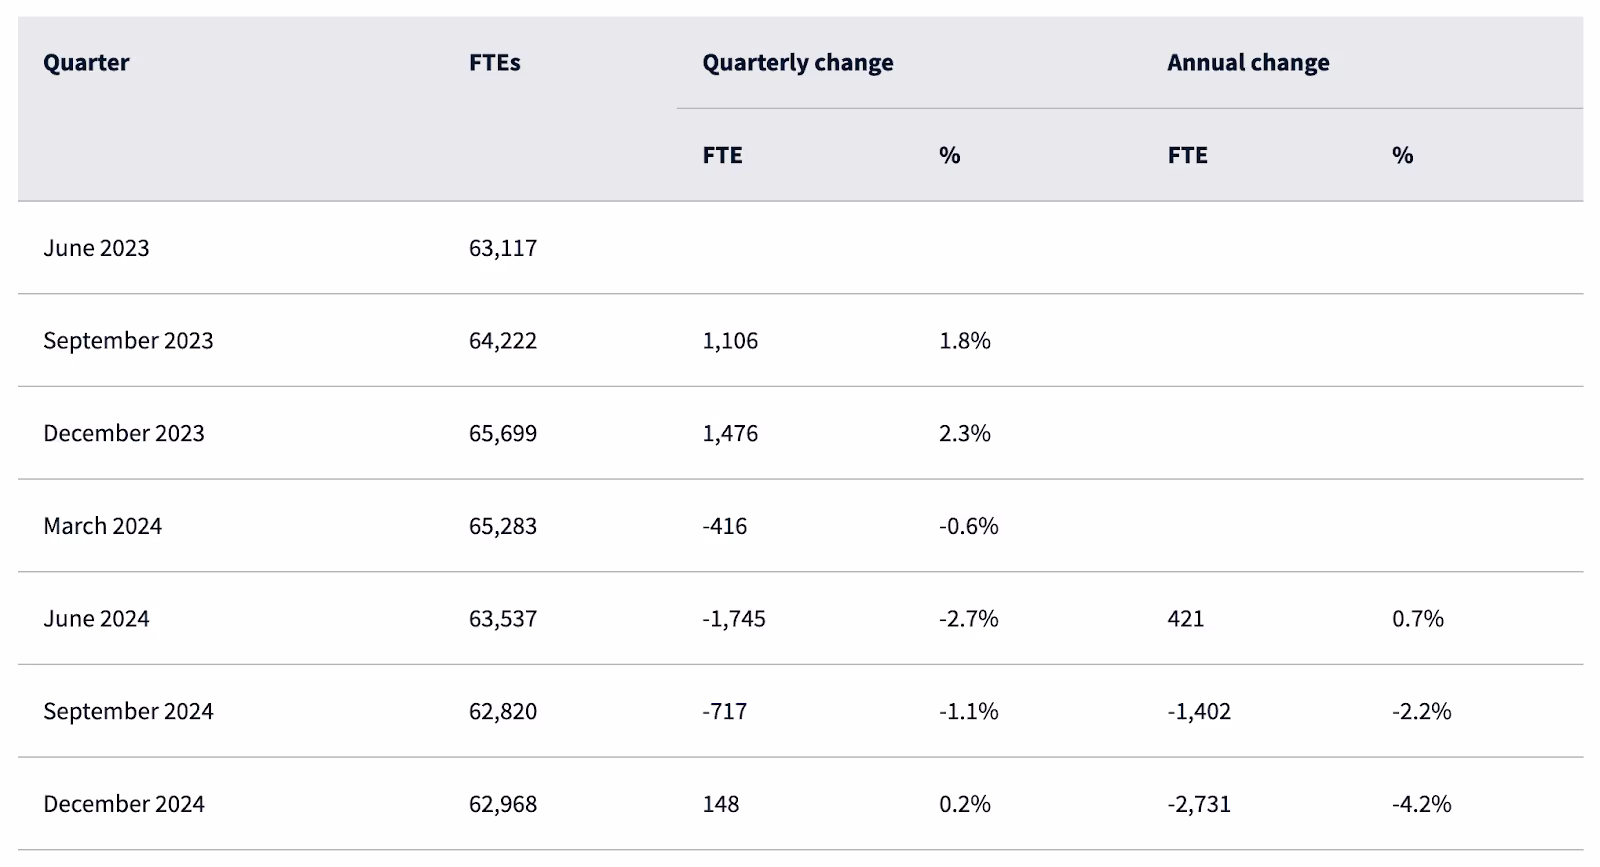The height and width of the screenshot is (867, 1600).
Task: Select the 421 annual FTE change
Action: pos(1185,619)
